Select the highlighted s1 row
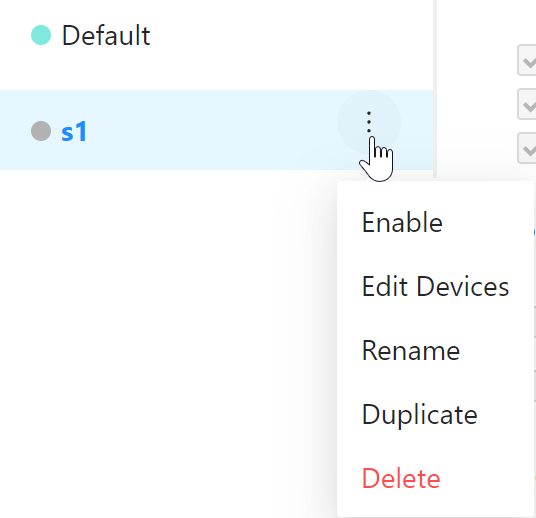 [x=216, y=130]
